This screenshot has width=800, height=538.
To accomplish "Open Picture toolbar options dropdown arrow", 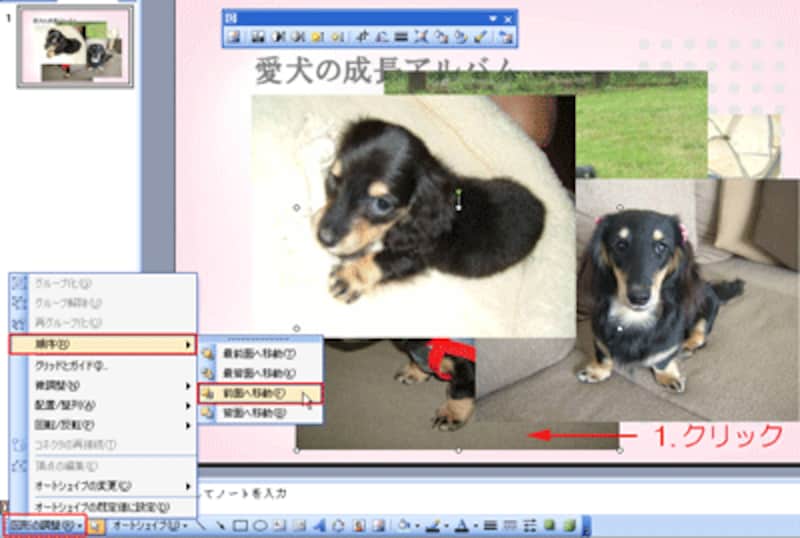I will click(492, 18).
